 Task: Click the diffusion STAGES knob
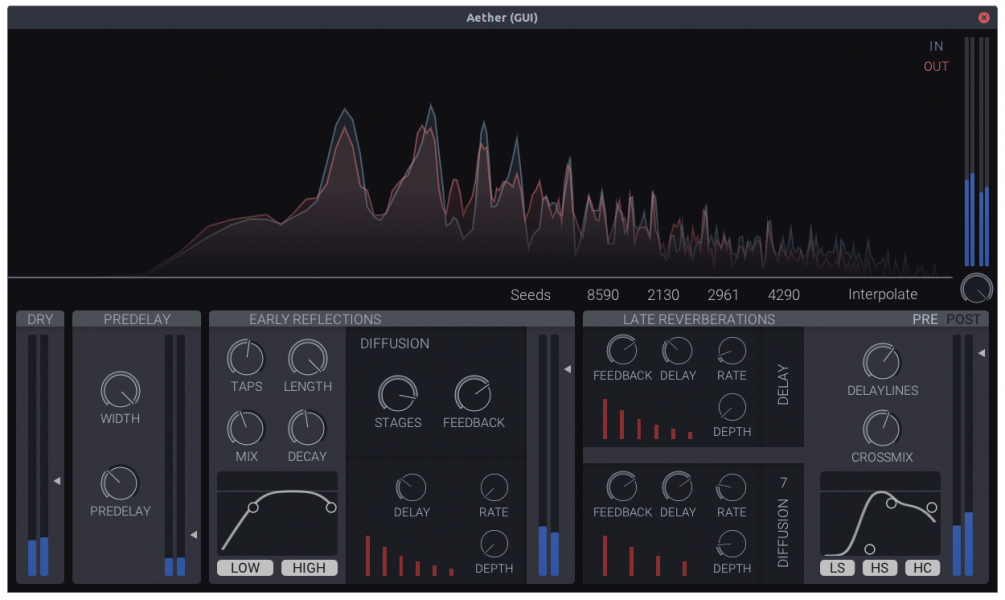(398, 394)
